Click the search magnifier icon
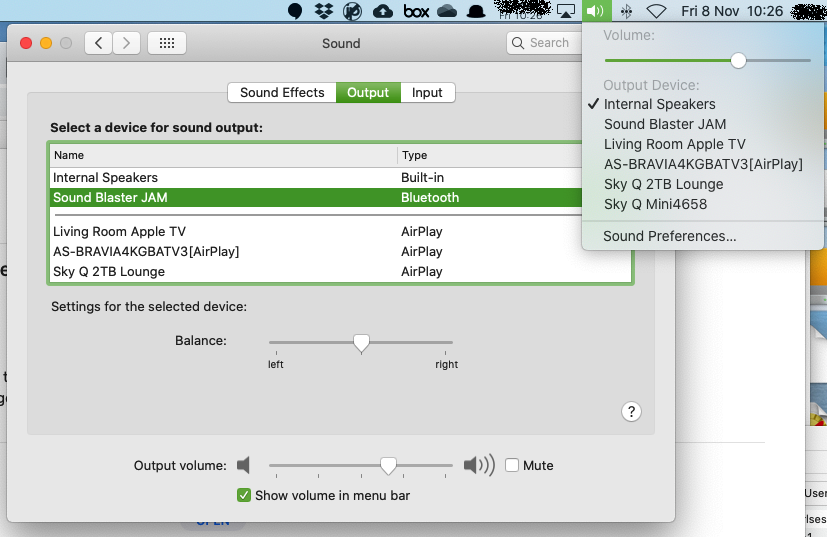The width and height of the screenshot is (827, 537). click(x=518, y=43)
